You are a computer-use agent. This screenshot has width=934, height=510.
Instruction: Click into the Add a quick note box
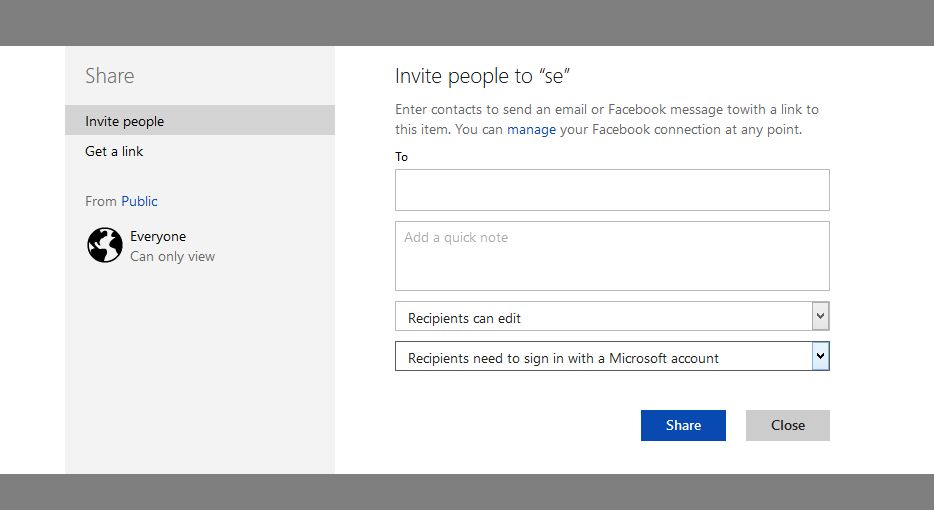pos(612,256)
